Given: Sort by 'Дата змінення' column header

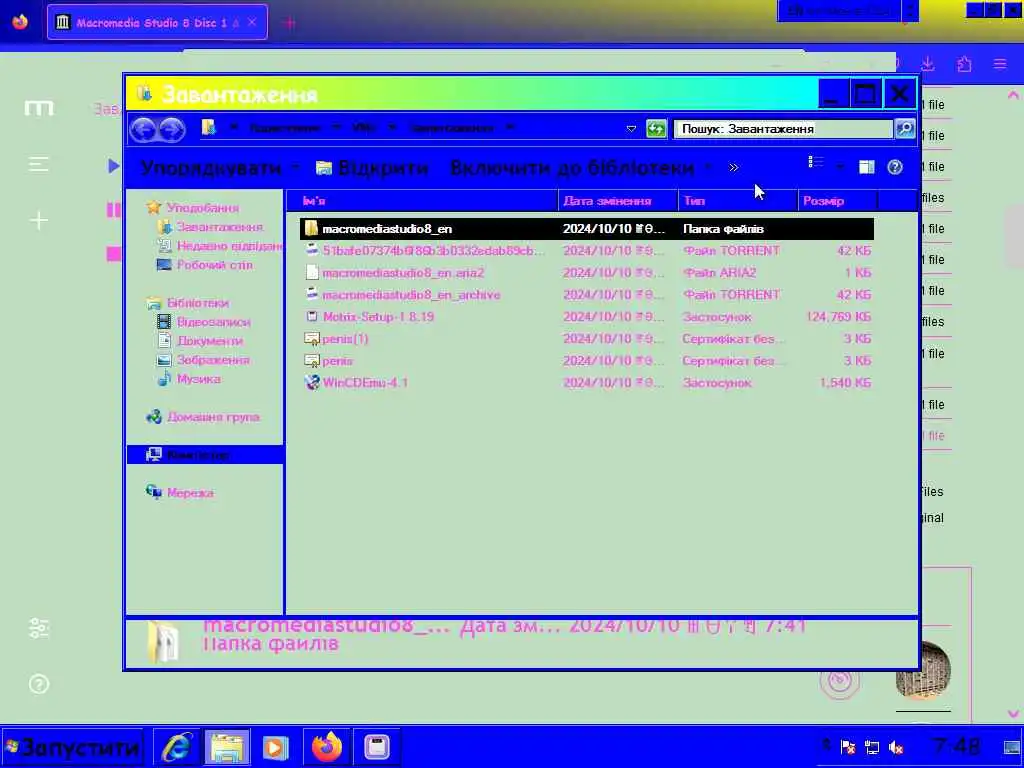Looking at the screenshot, I should tap(618, 200).
